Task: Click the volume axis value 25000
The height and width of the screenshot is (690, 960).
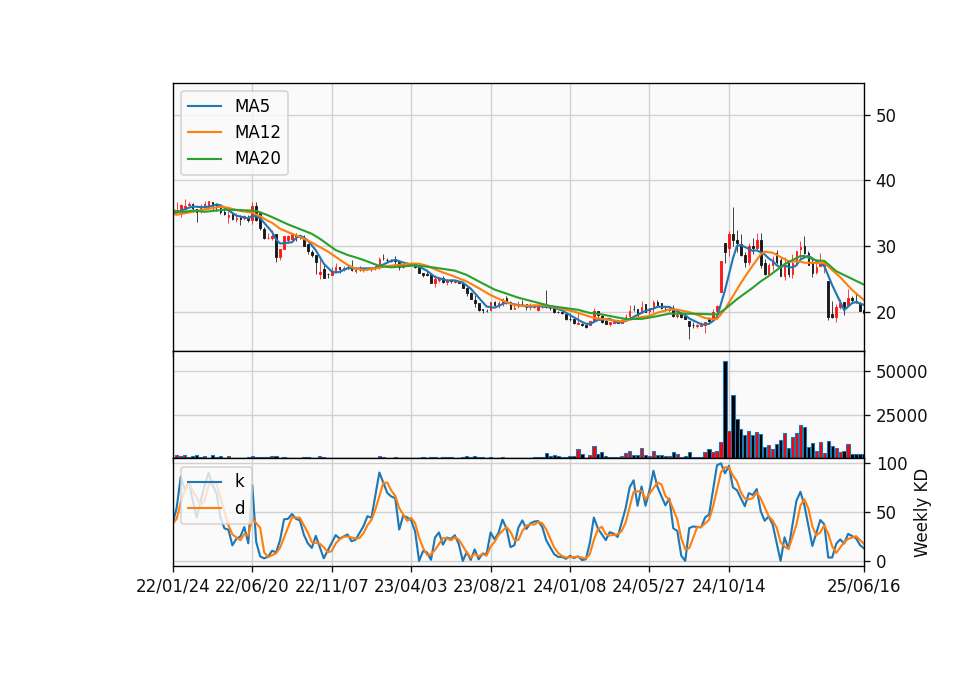Action: [901, 416]
